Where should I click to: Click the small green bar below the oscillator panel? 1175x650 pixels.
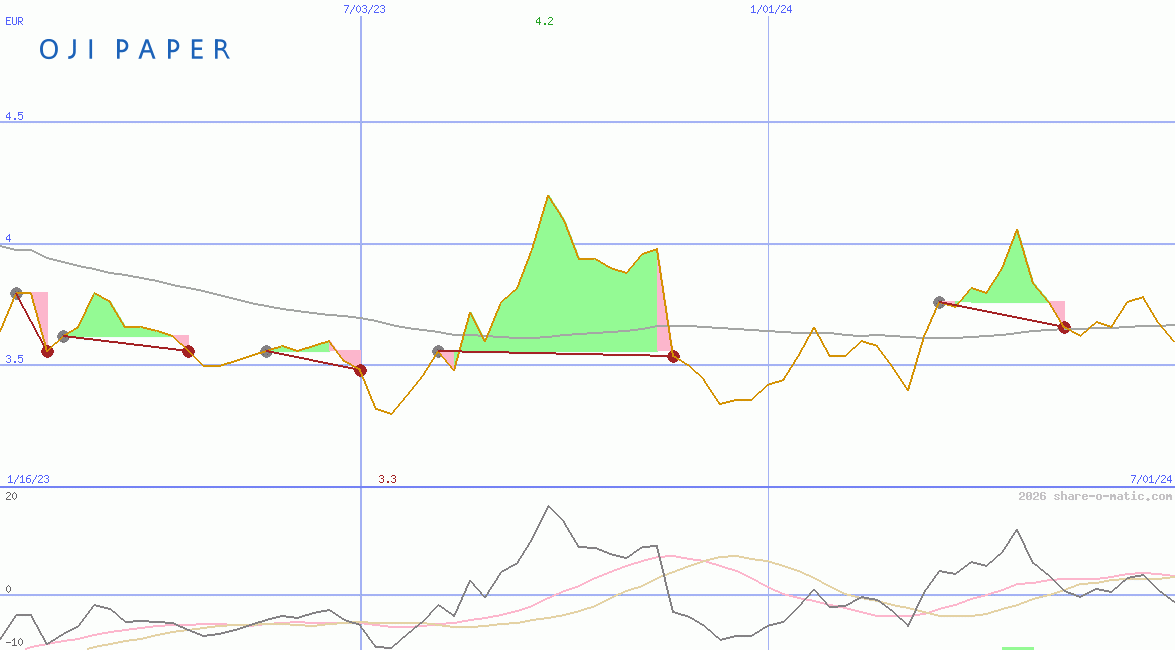1017,647
